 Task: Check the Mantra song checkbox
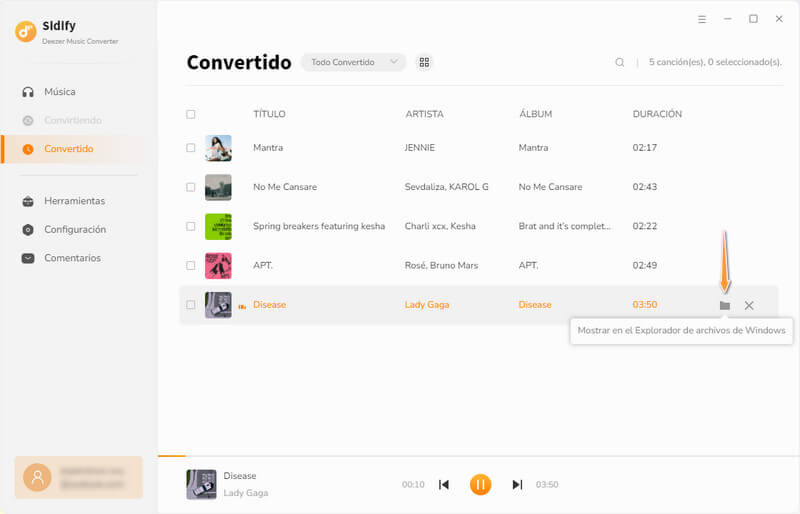pos(191,148)
